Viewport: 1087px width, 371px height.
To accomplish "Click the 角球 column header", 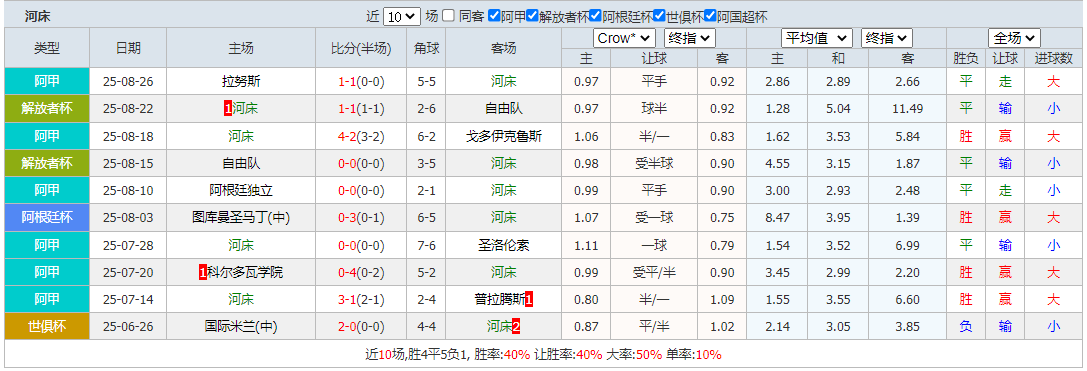I will pos(426,48).
